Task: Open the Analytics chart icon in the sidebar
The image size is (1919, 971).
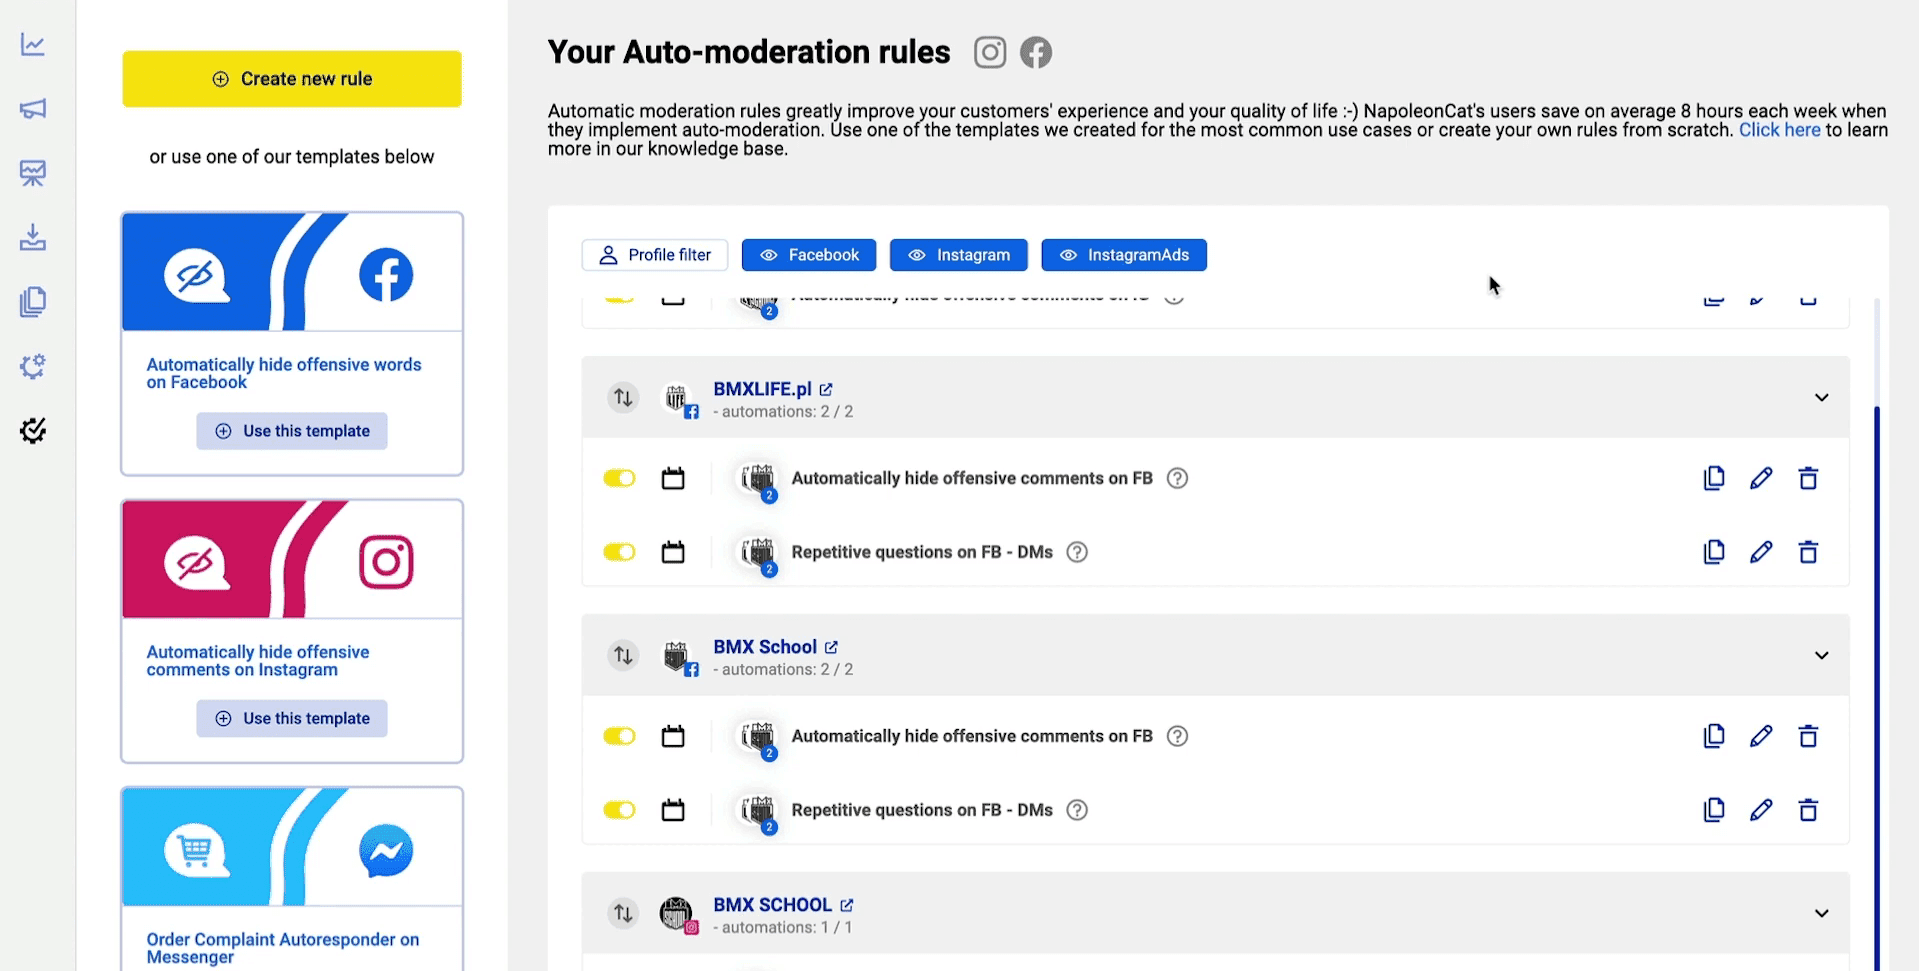Action: (x=33, y=44)
